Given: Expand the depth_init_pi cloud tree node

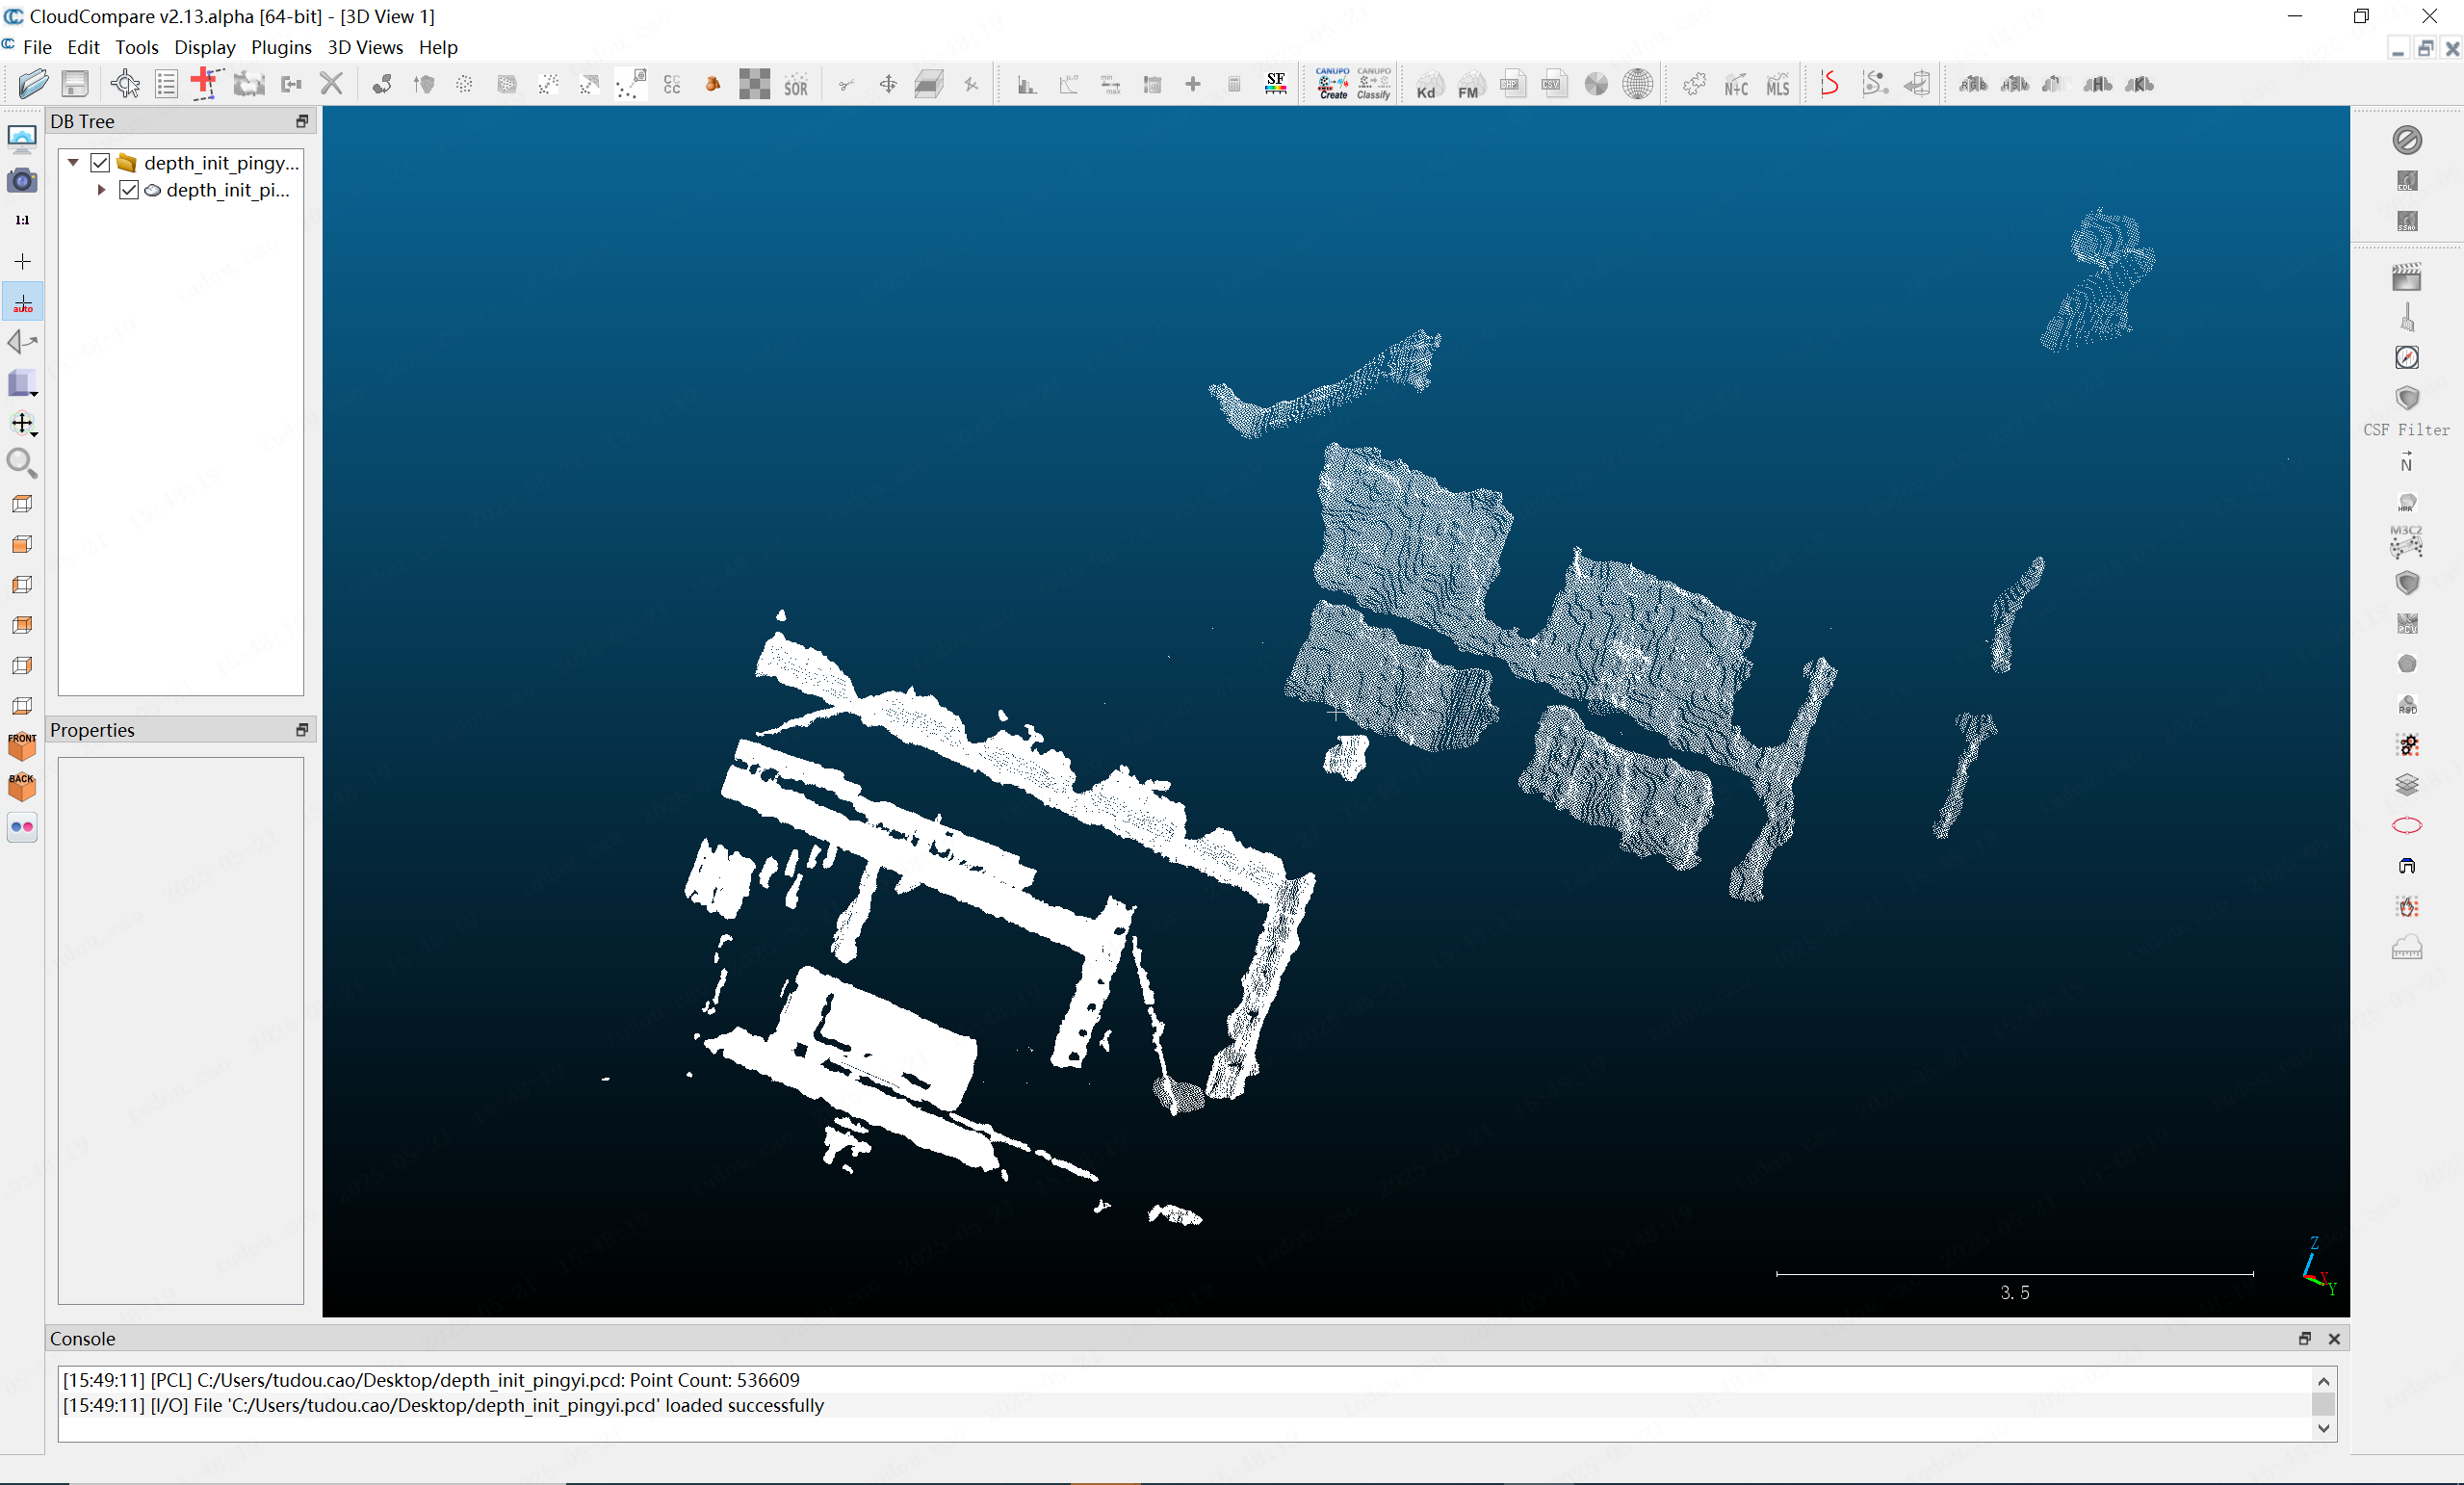Looking at the screenshot, I should tap(101, 190).
